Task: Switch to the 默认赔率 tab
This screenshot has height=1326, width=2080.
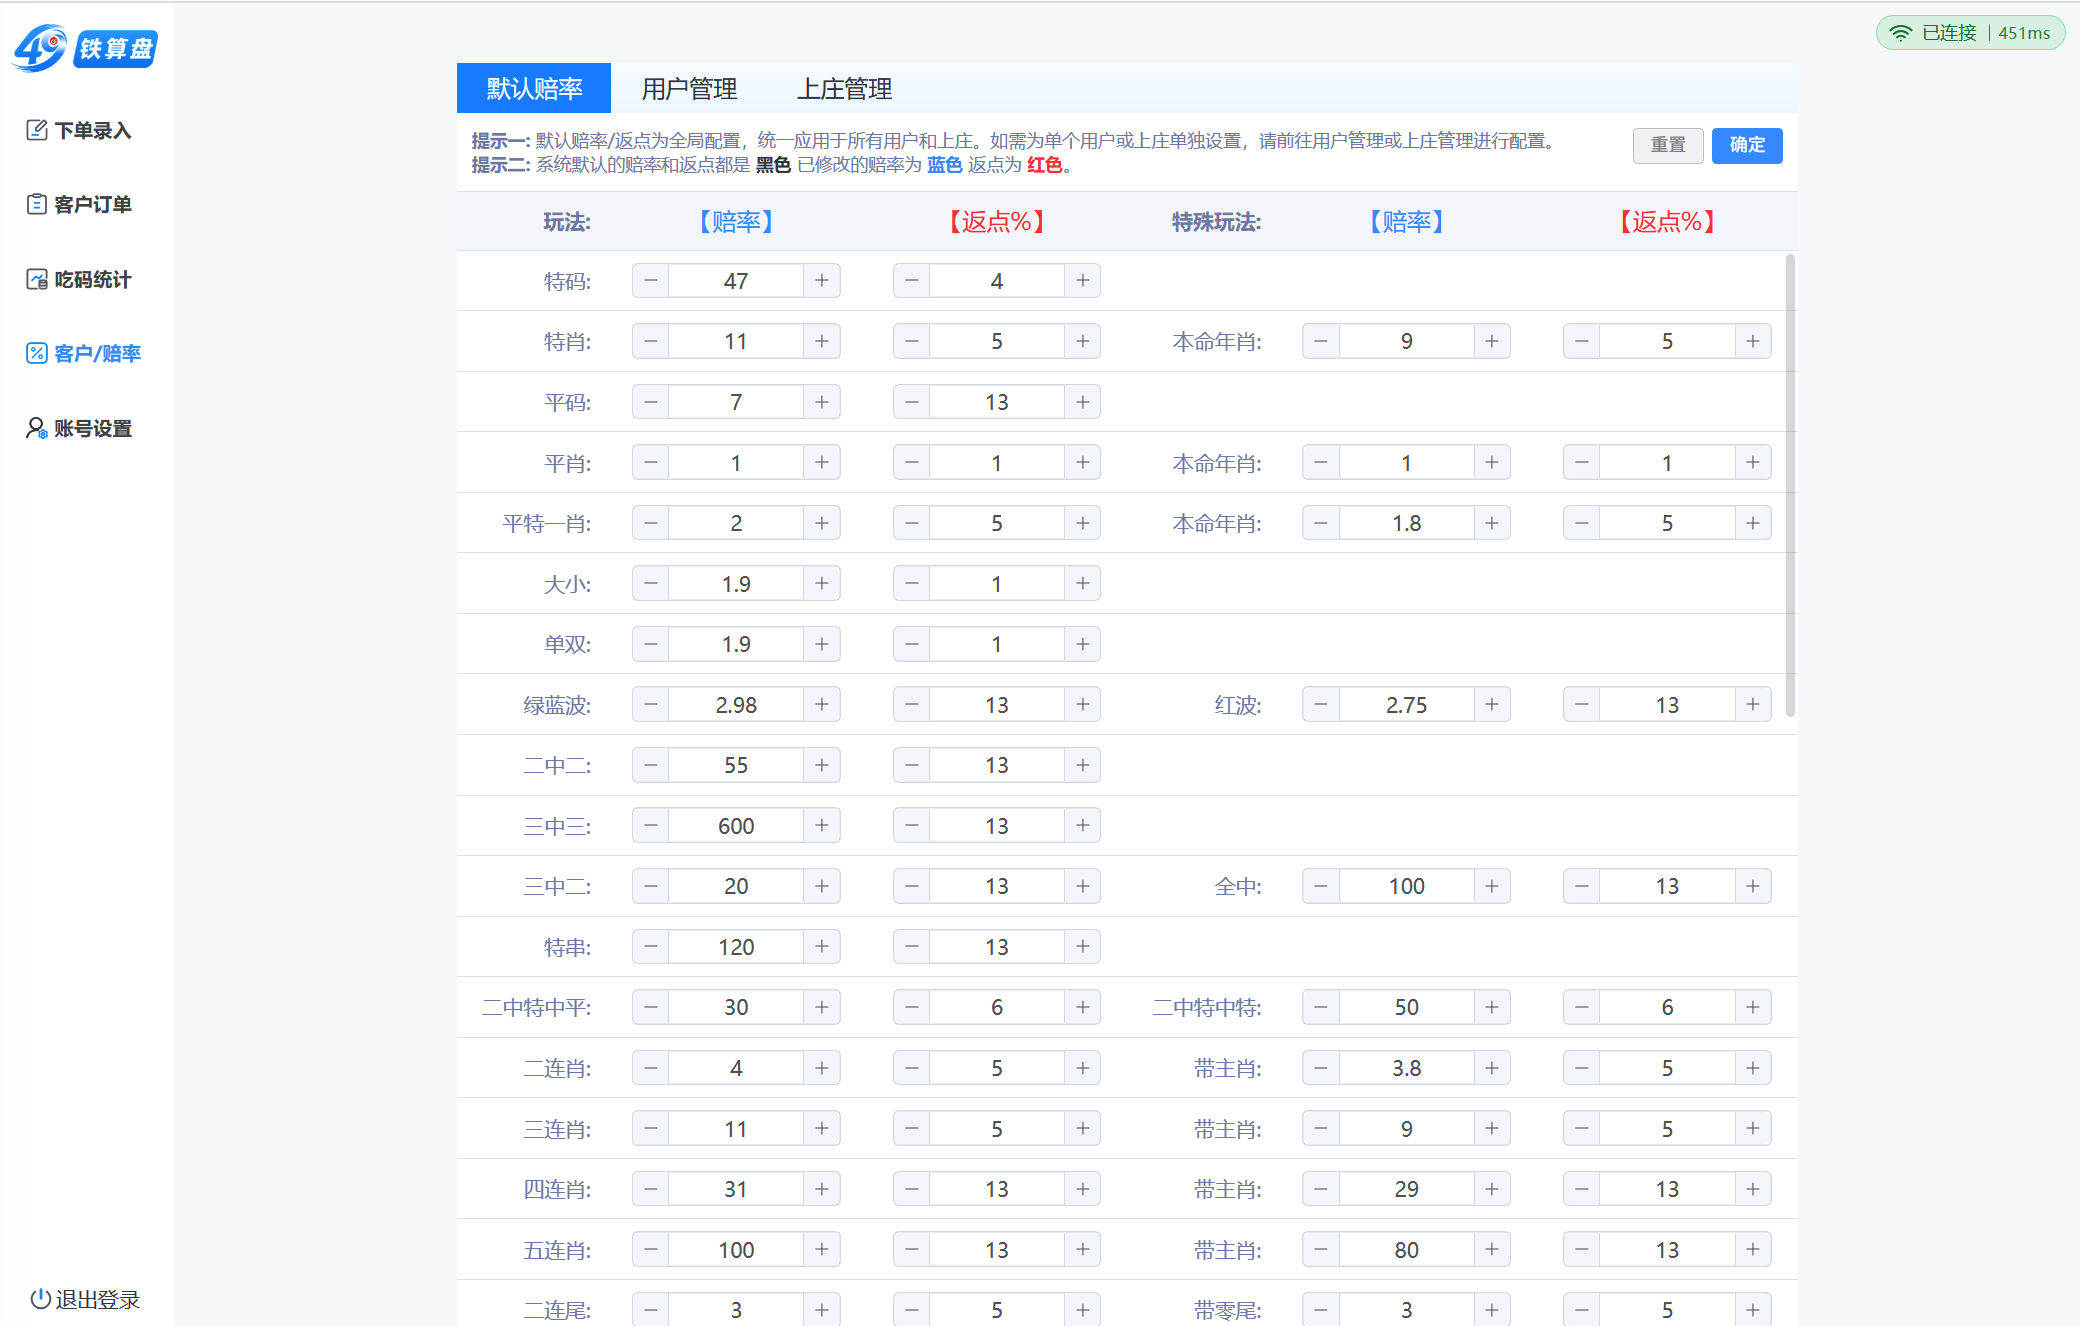Action: click(x=534, y=88)
